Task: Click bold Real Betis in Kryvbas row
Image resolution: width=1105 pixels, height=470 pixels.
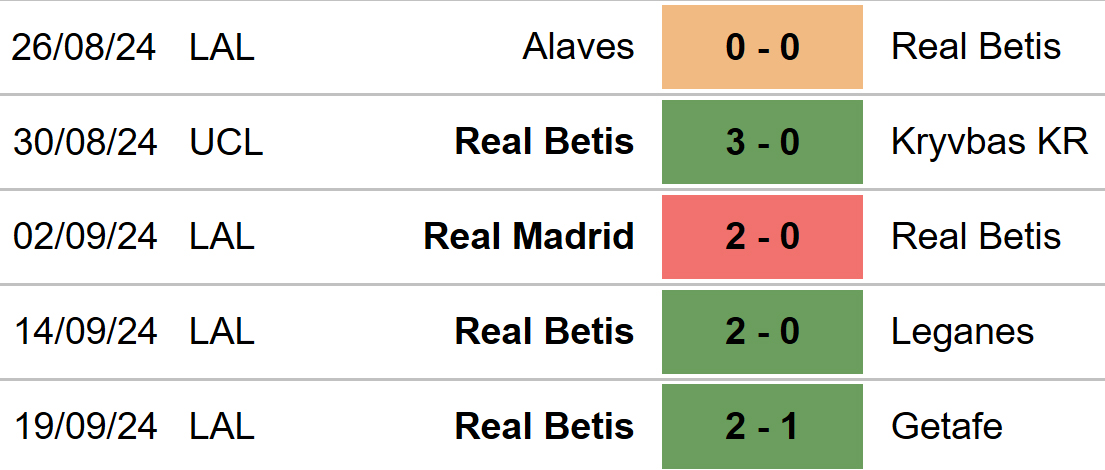Action: click(x=544, y=142)
